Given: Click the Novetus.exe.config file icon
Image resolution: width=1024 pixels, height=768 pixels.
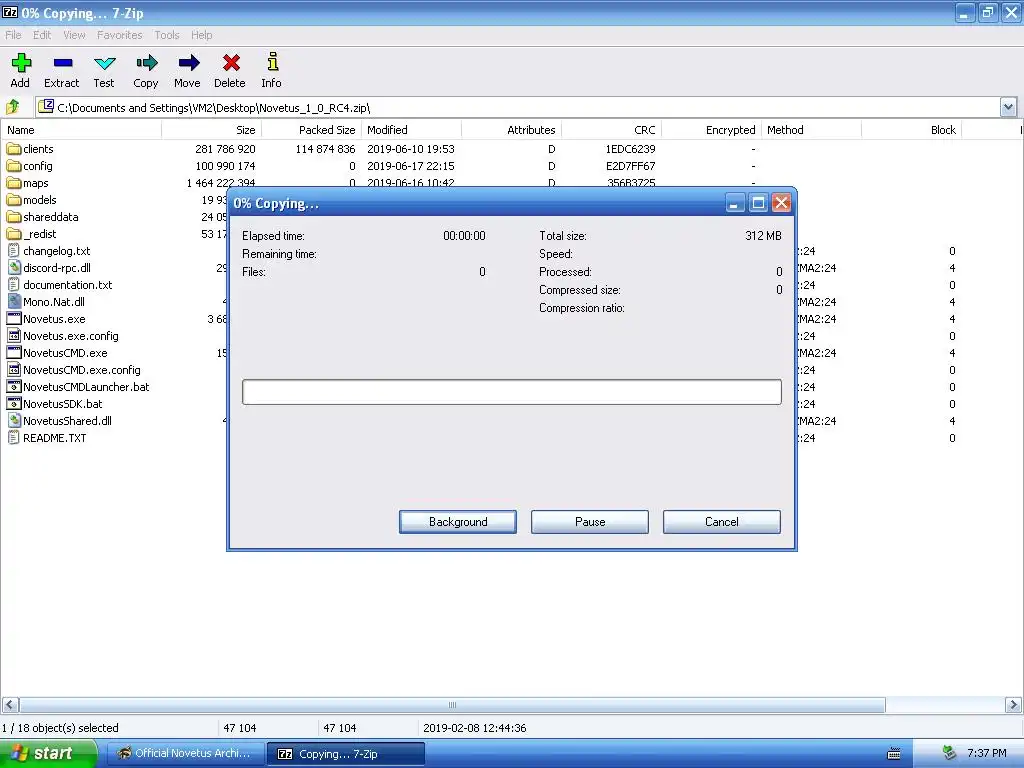Looking at the screenshot, I should [x=14, y=336].
